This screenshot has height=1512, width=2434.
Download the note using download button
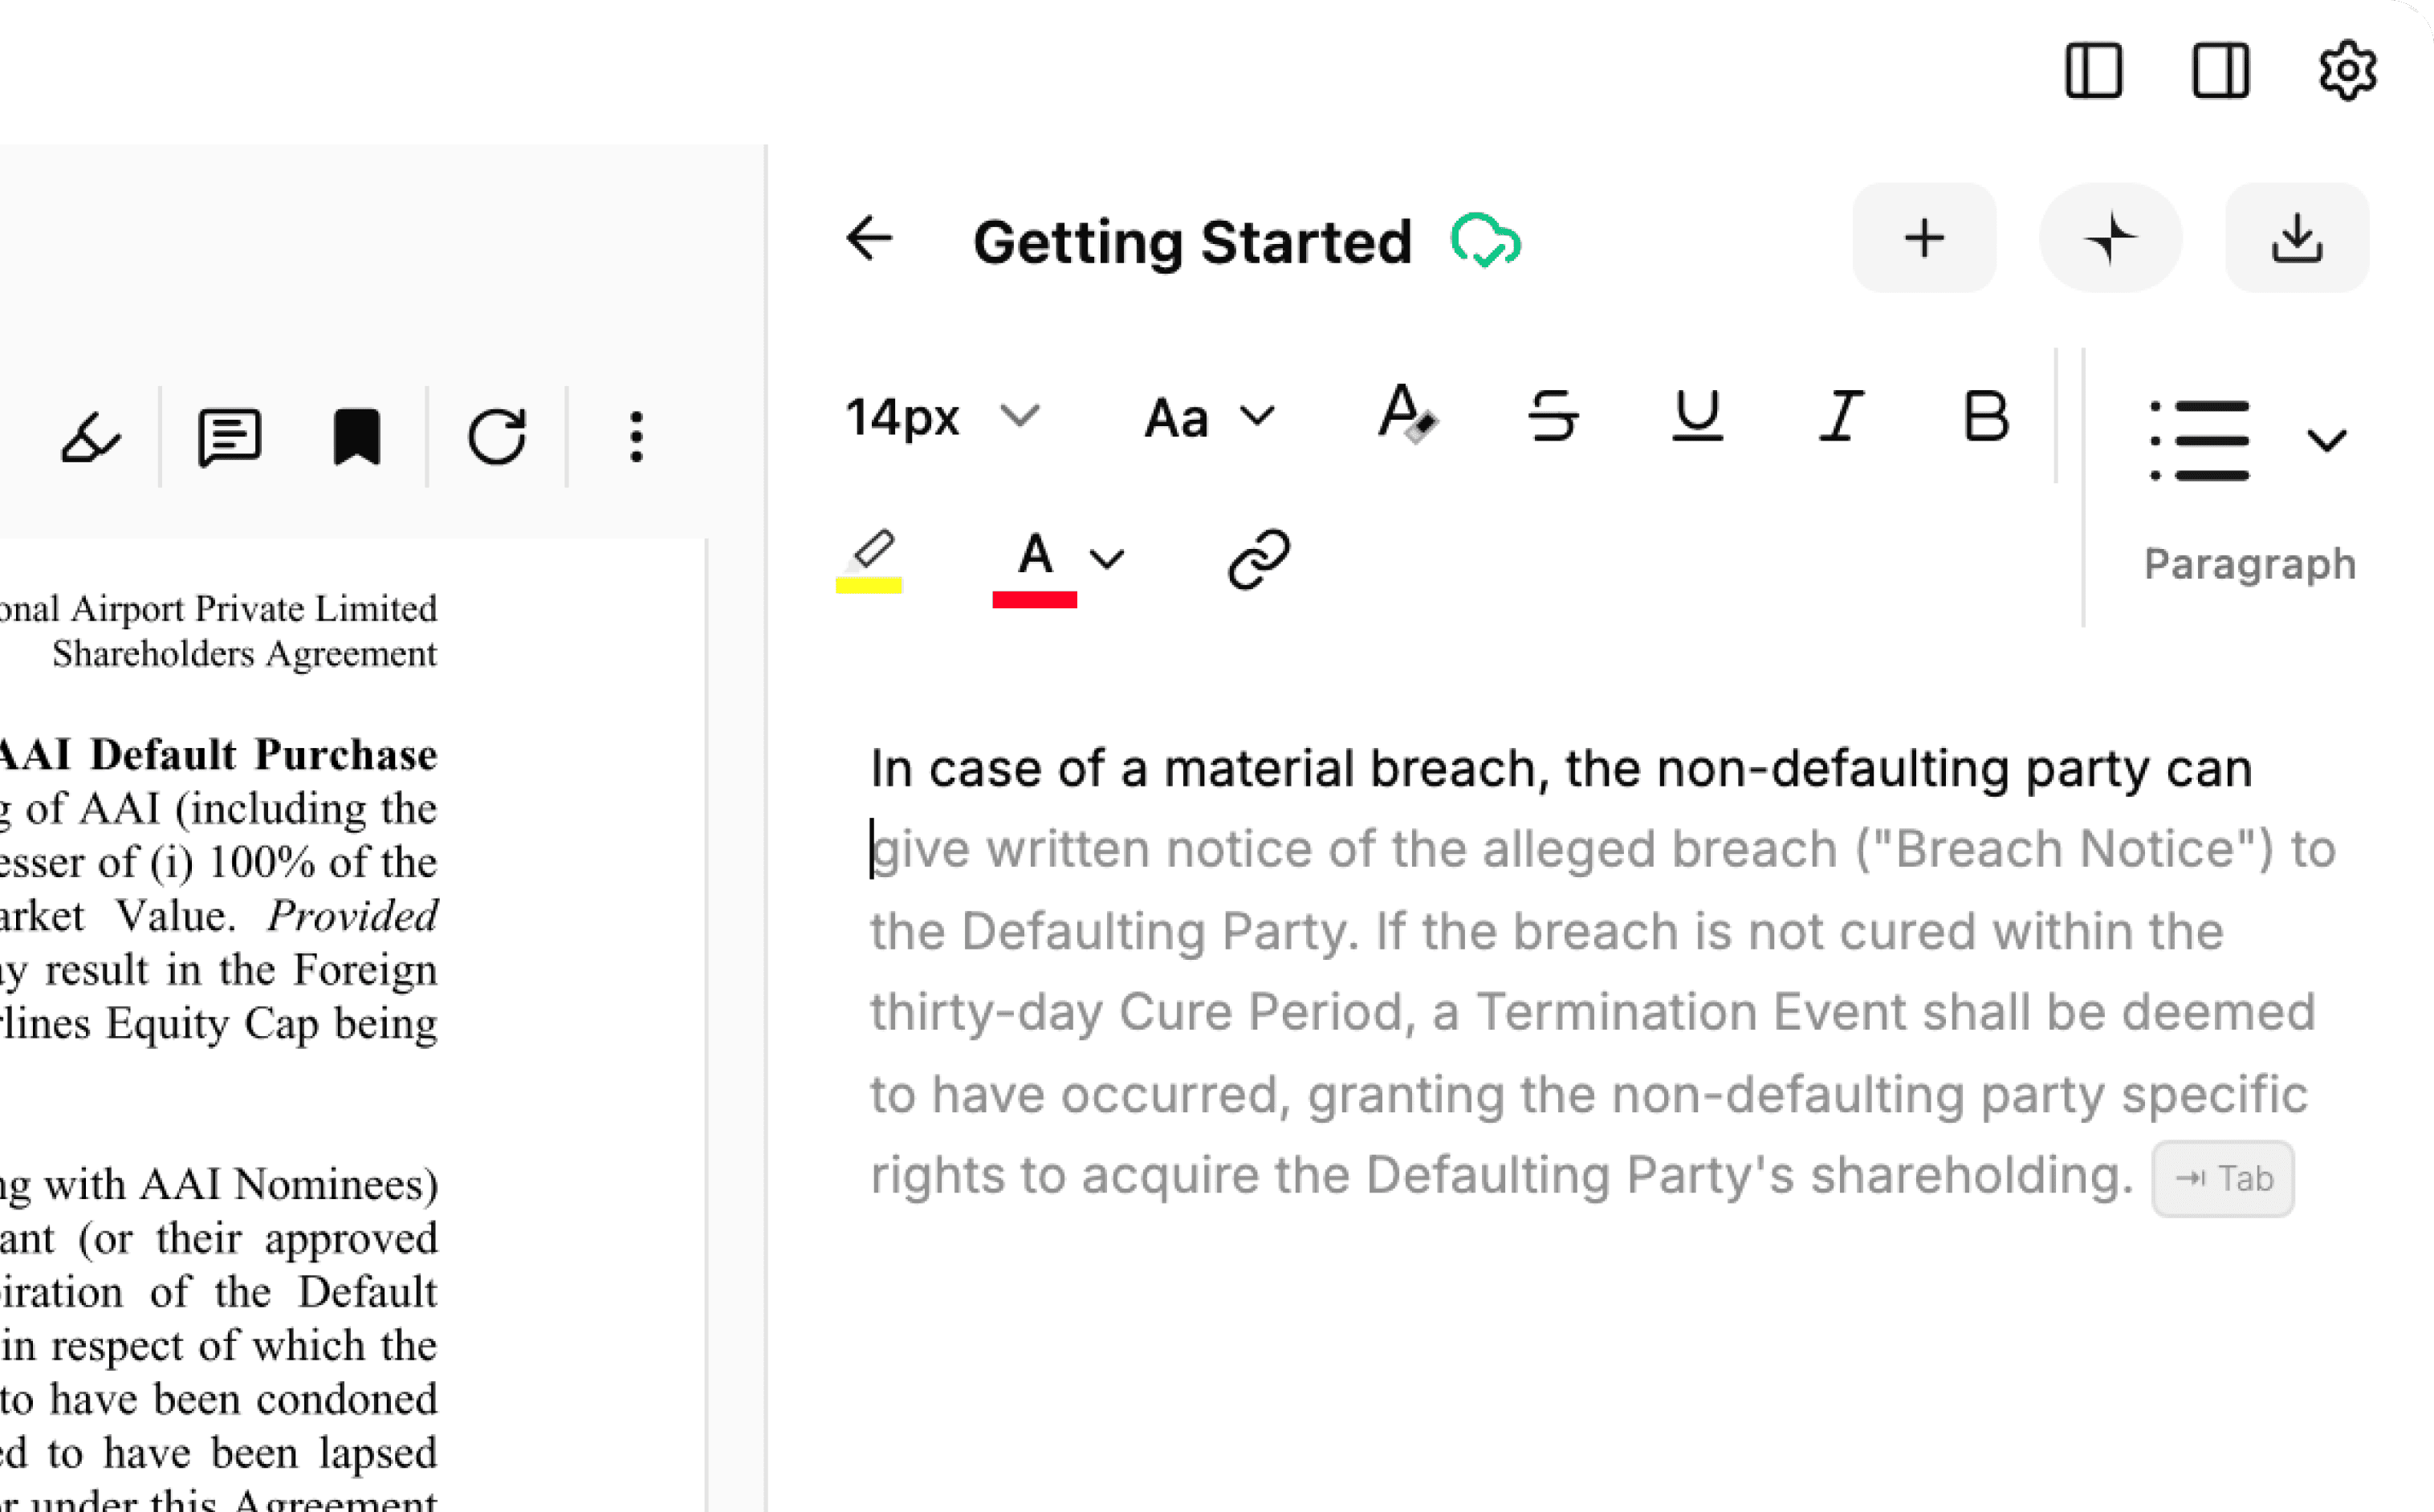(x=2296, y=239)
